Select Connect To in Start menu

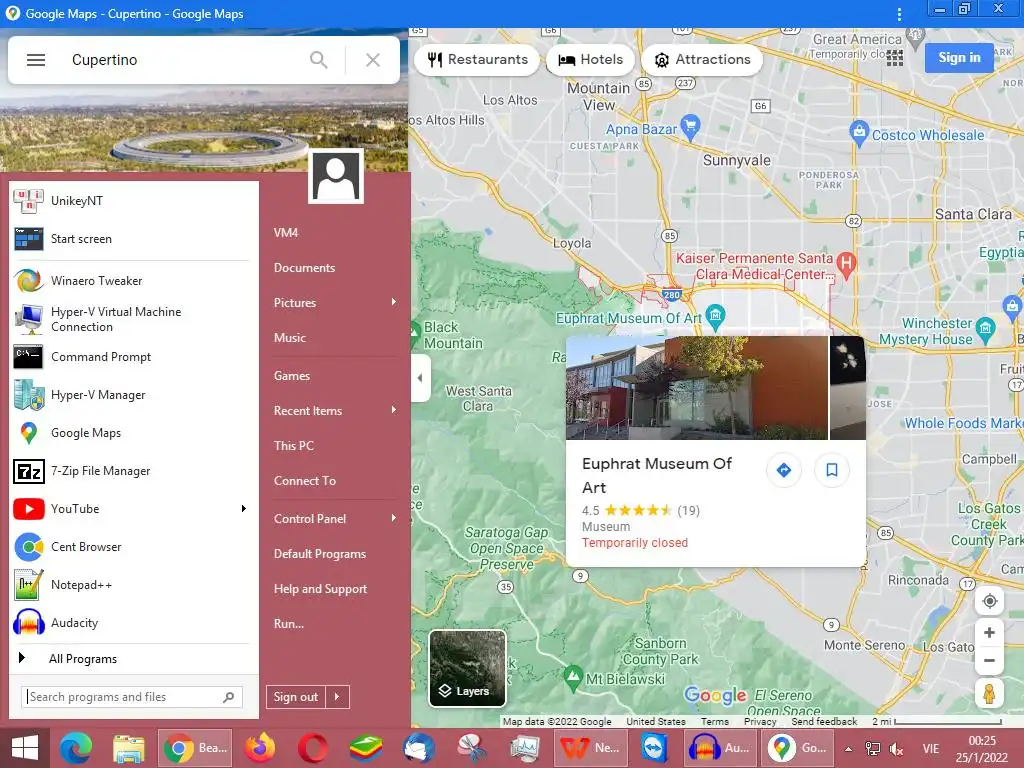[x=305, y=481]
